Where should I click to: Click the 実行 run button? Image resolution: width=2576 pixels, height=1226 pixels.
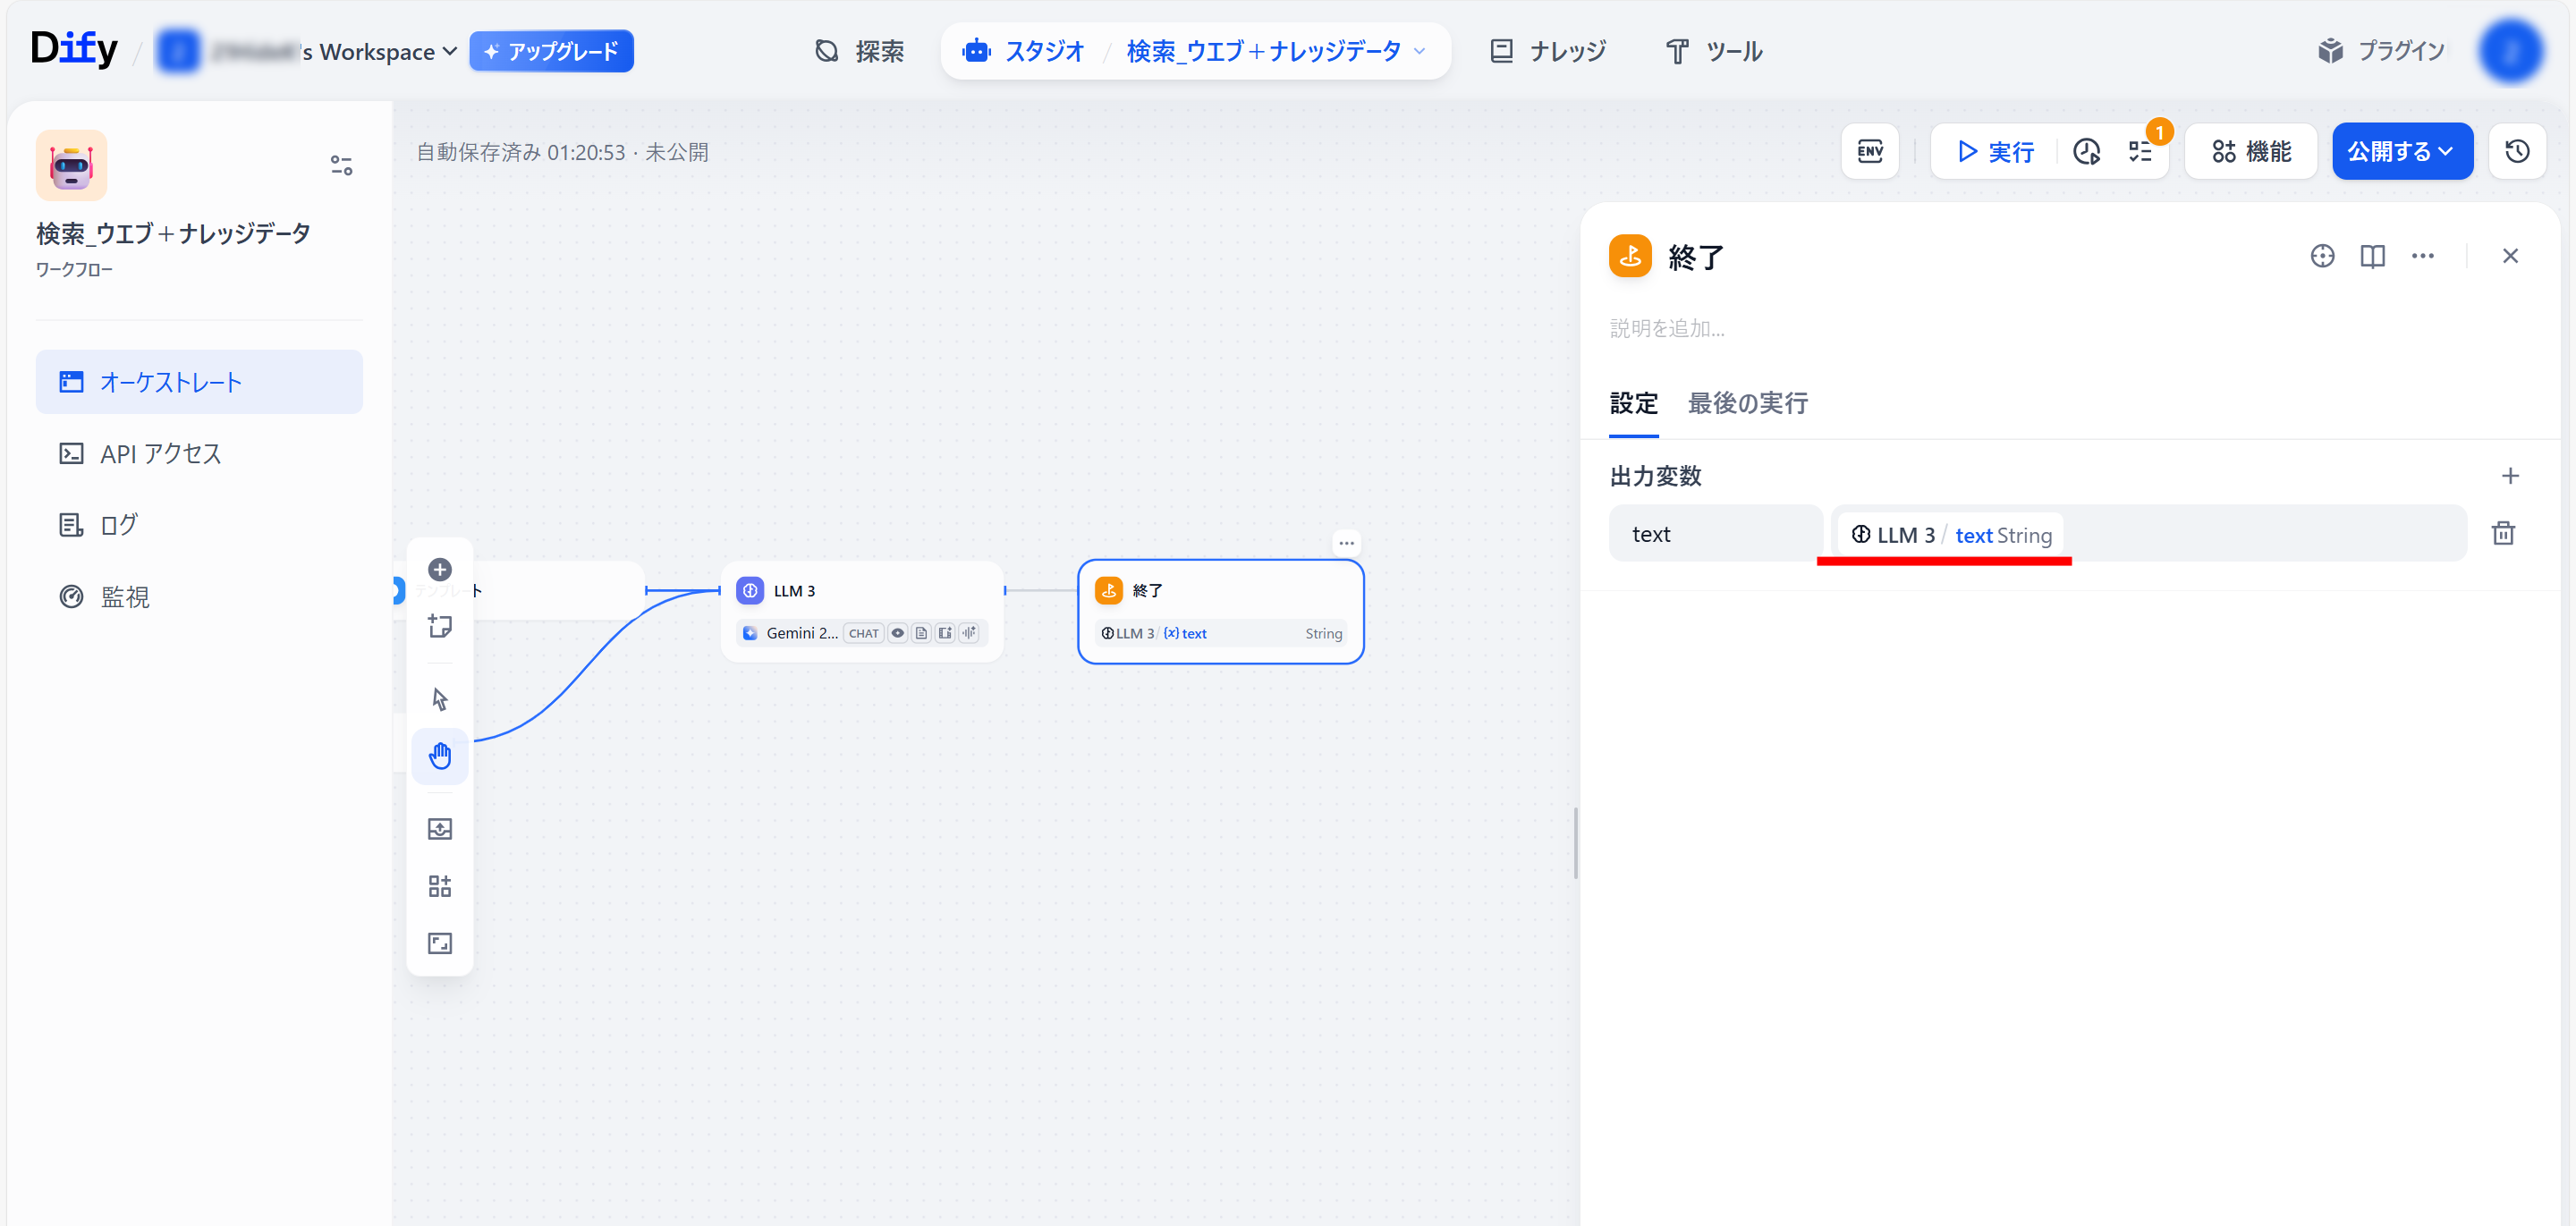coord(1995,152)
